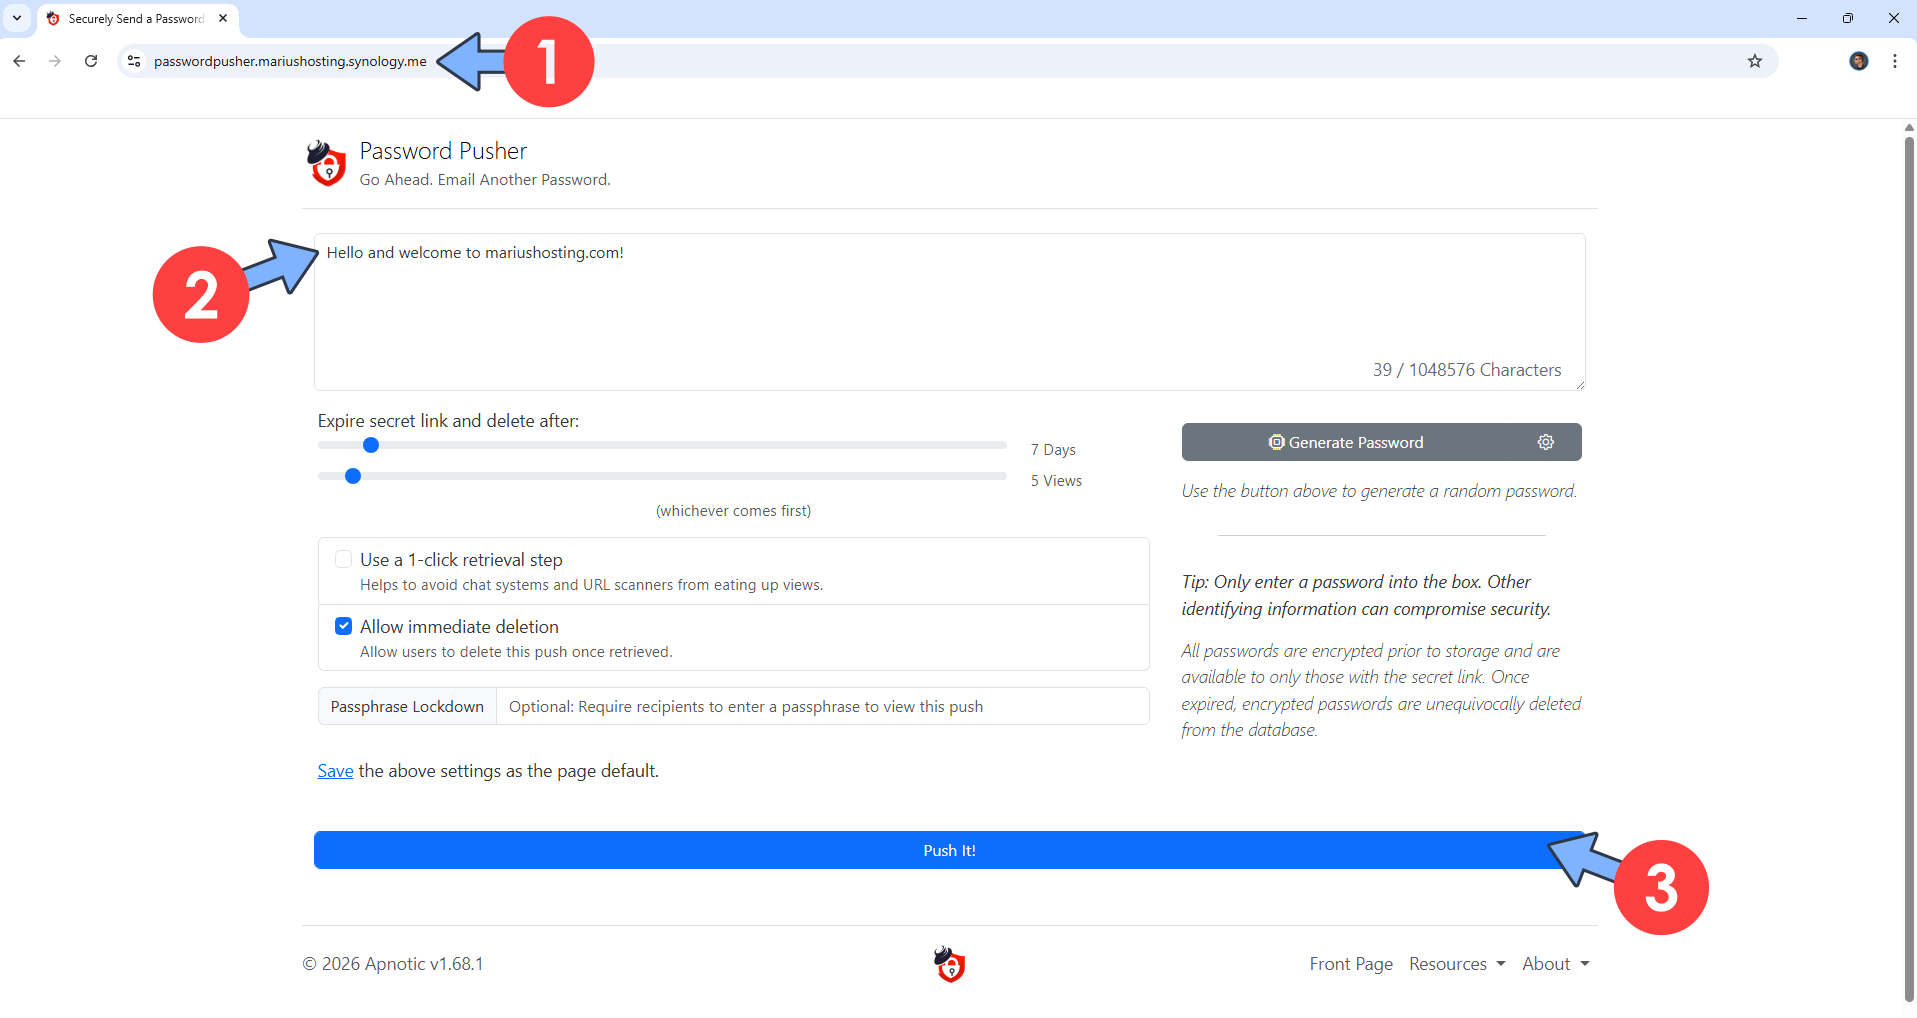This screenshot has height=1018, width=1917.
Task: Click the Push It! button
Action: (948, 849)
